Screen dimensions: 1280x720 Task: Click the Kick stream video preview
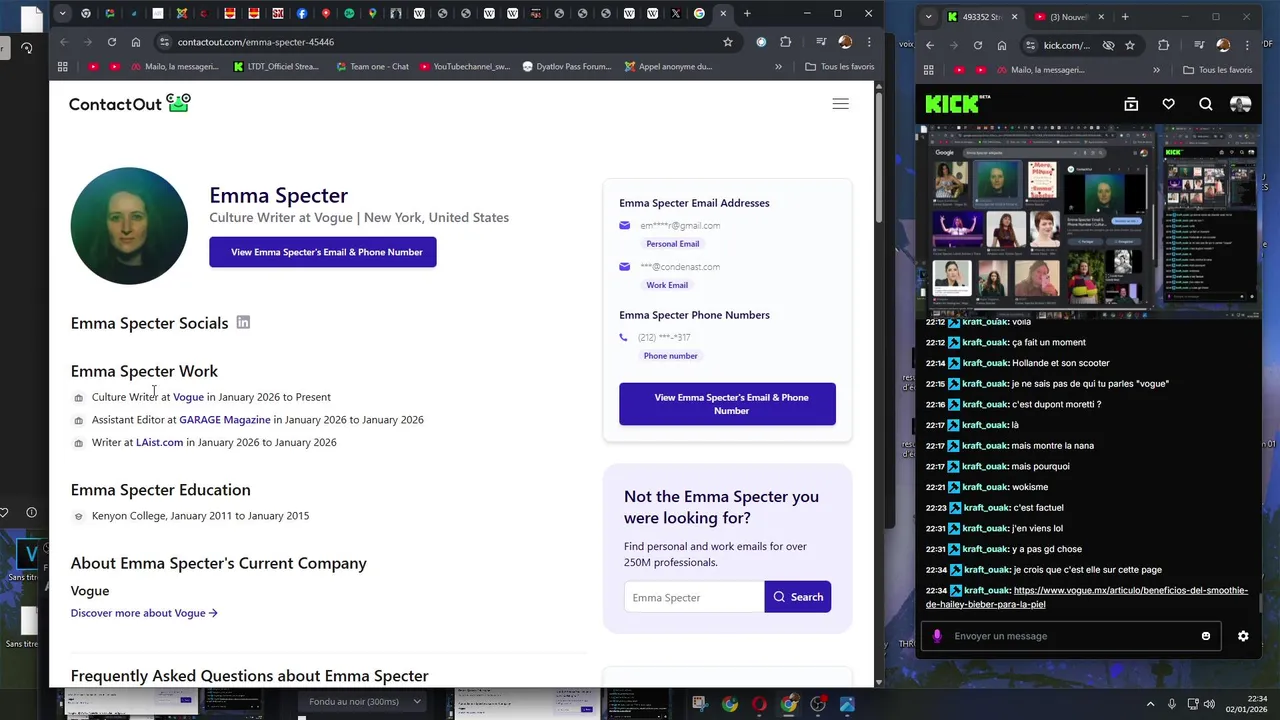point(1093,220)
